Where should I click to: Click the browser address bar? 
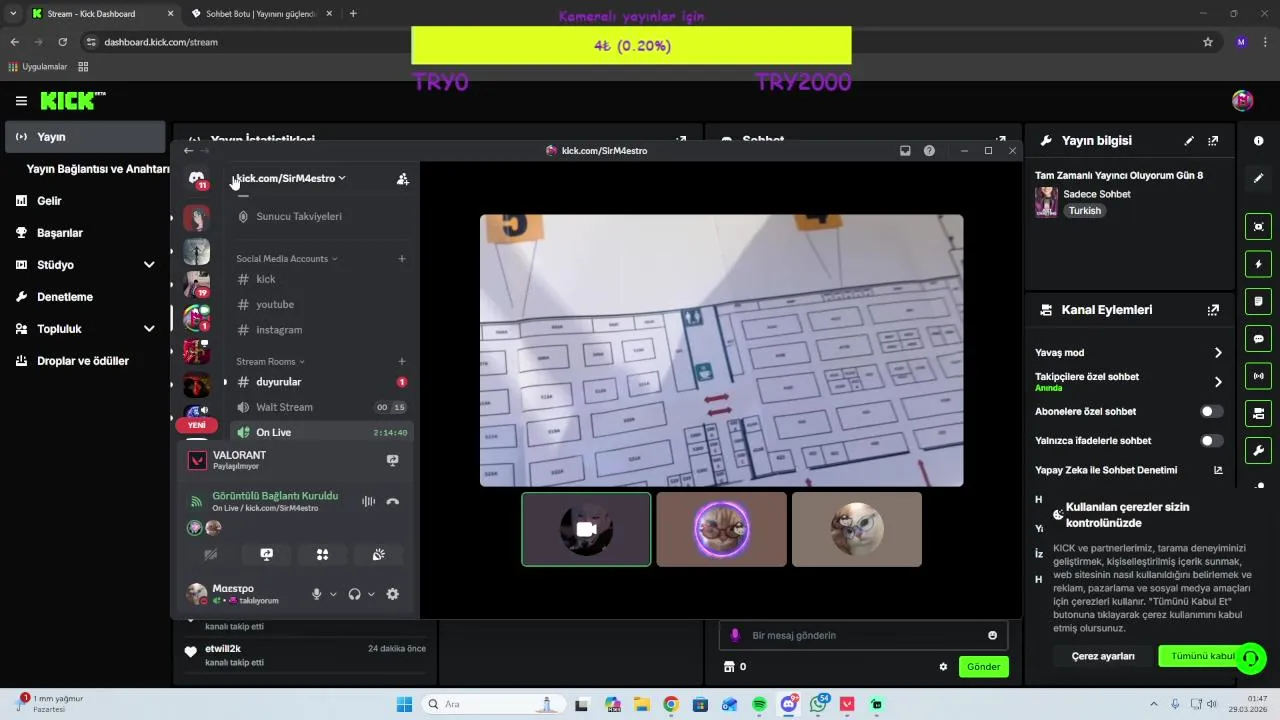(x=640, y=42)
